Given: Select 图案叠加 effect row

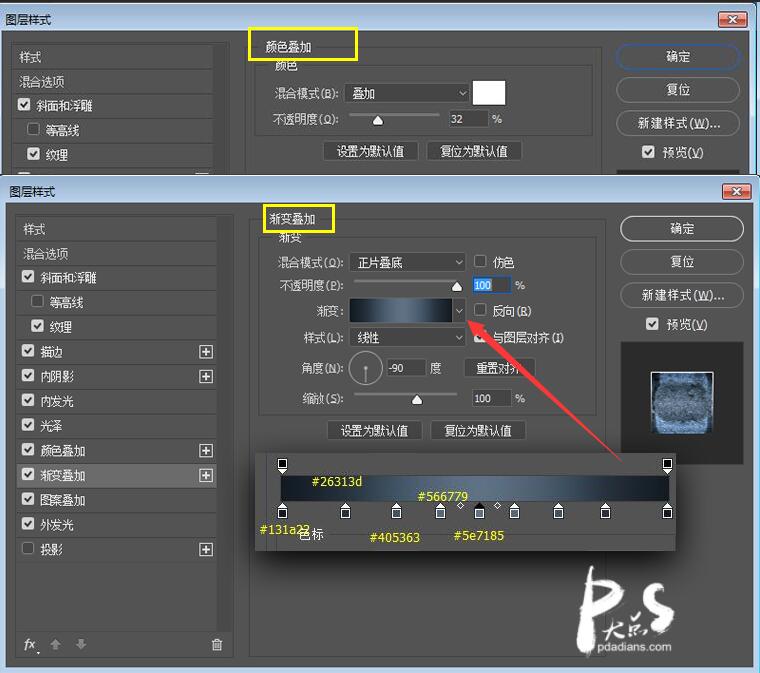Looking at the screenshot, I should click(116, 500).
